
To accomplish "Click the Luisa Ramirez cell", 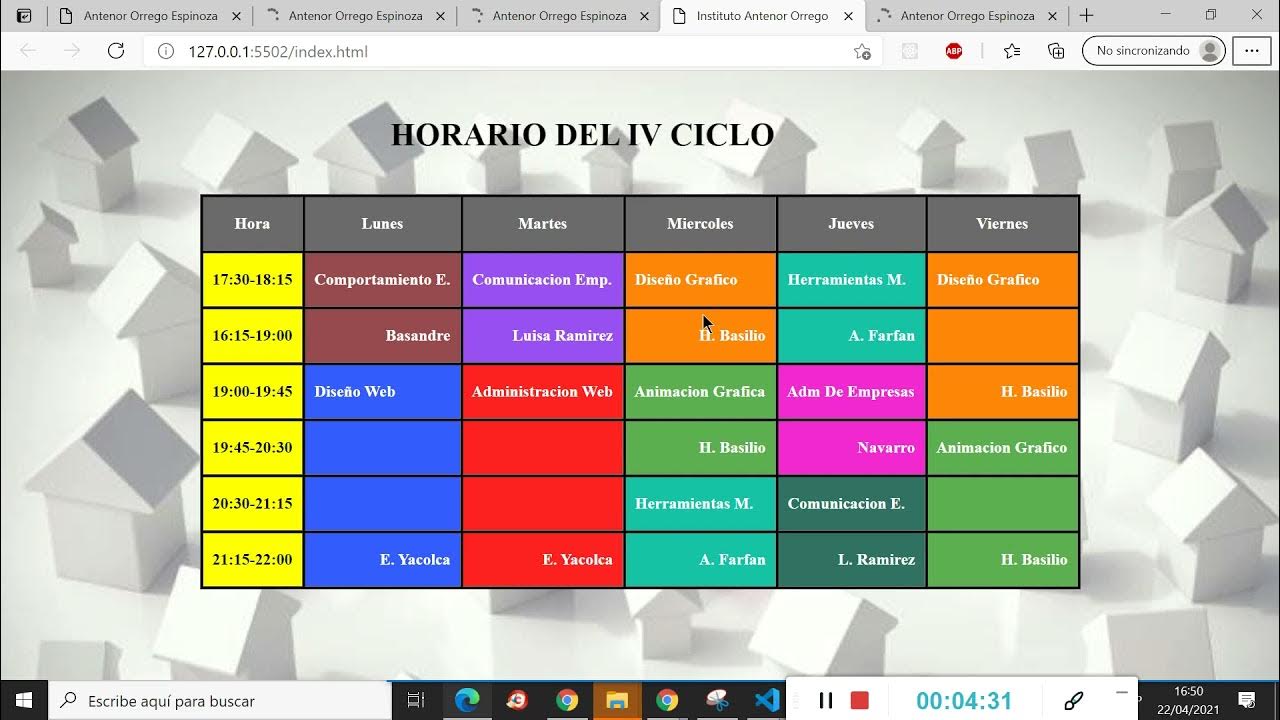I will point(543,336).
